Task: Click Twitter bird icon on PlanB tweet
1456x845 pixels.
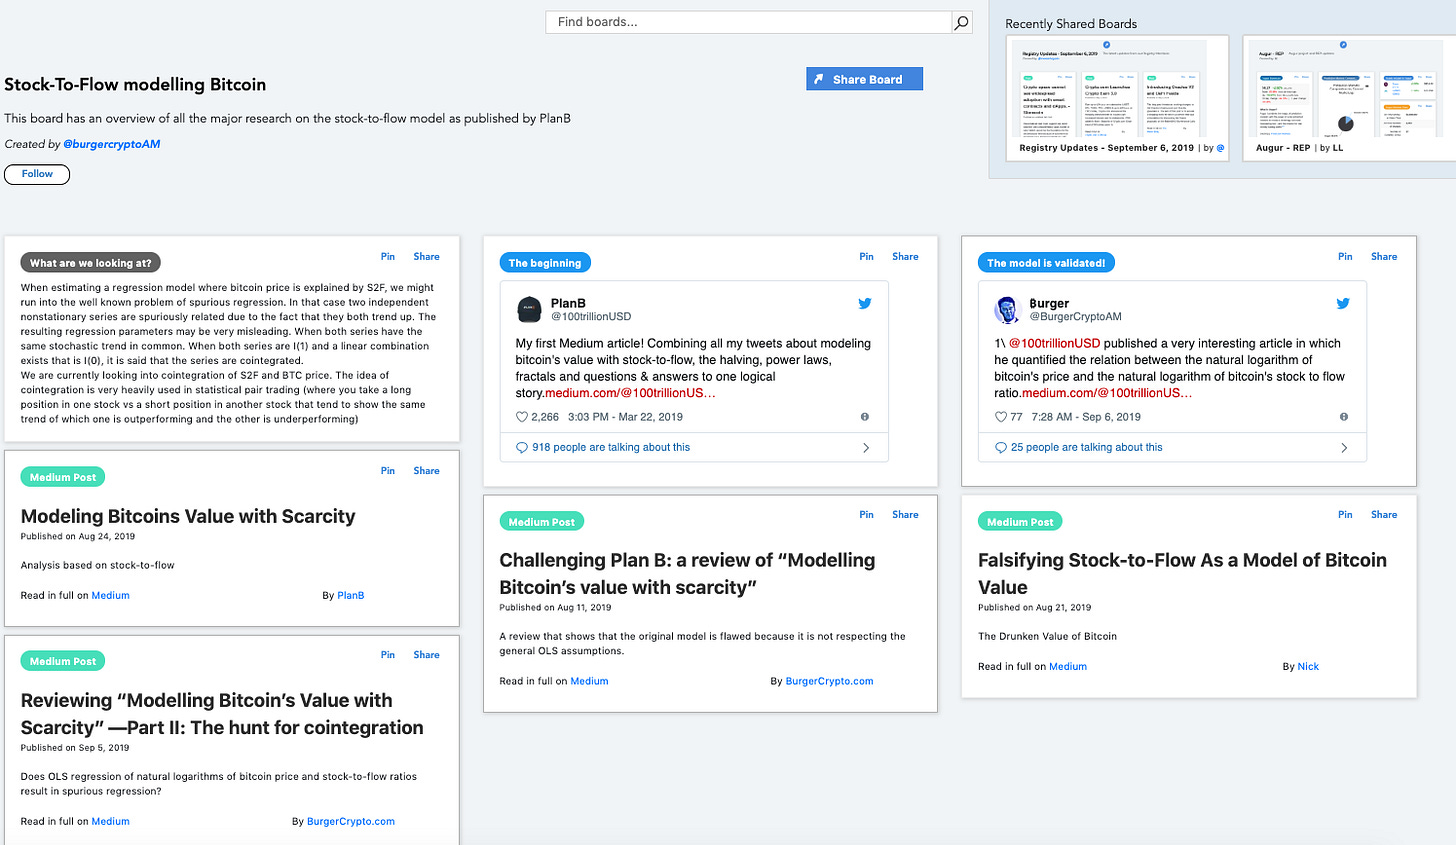Action: tap(865, 304)
